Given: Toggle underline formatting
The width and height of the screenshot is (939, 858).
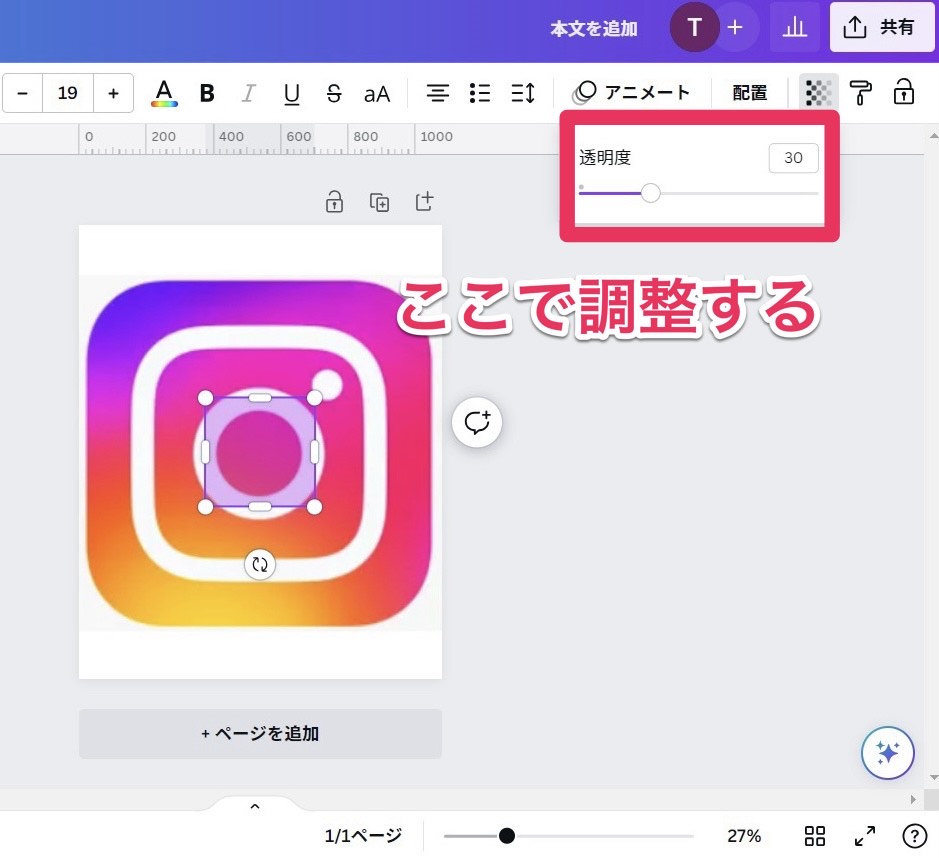Looking at the screenshot, I should (291, 93).
